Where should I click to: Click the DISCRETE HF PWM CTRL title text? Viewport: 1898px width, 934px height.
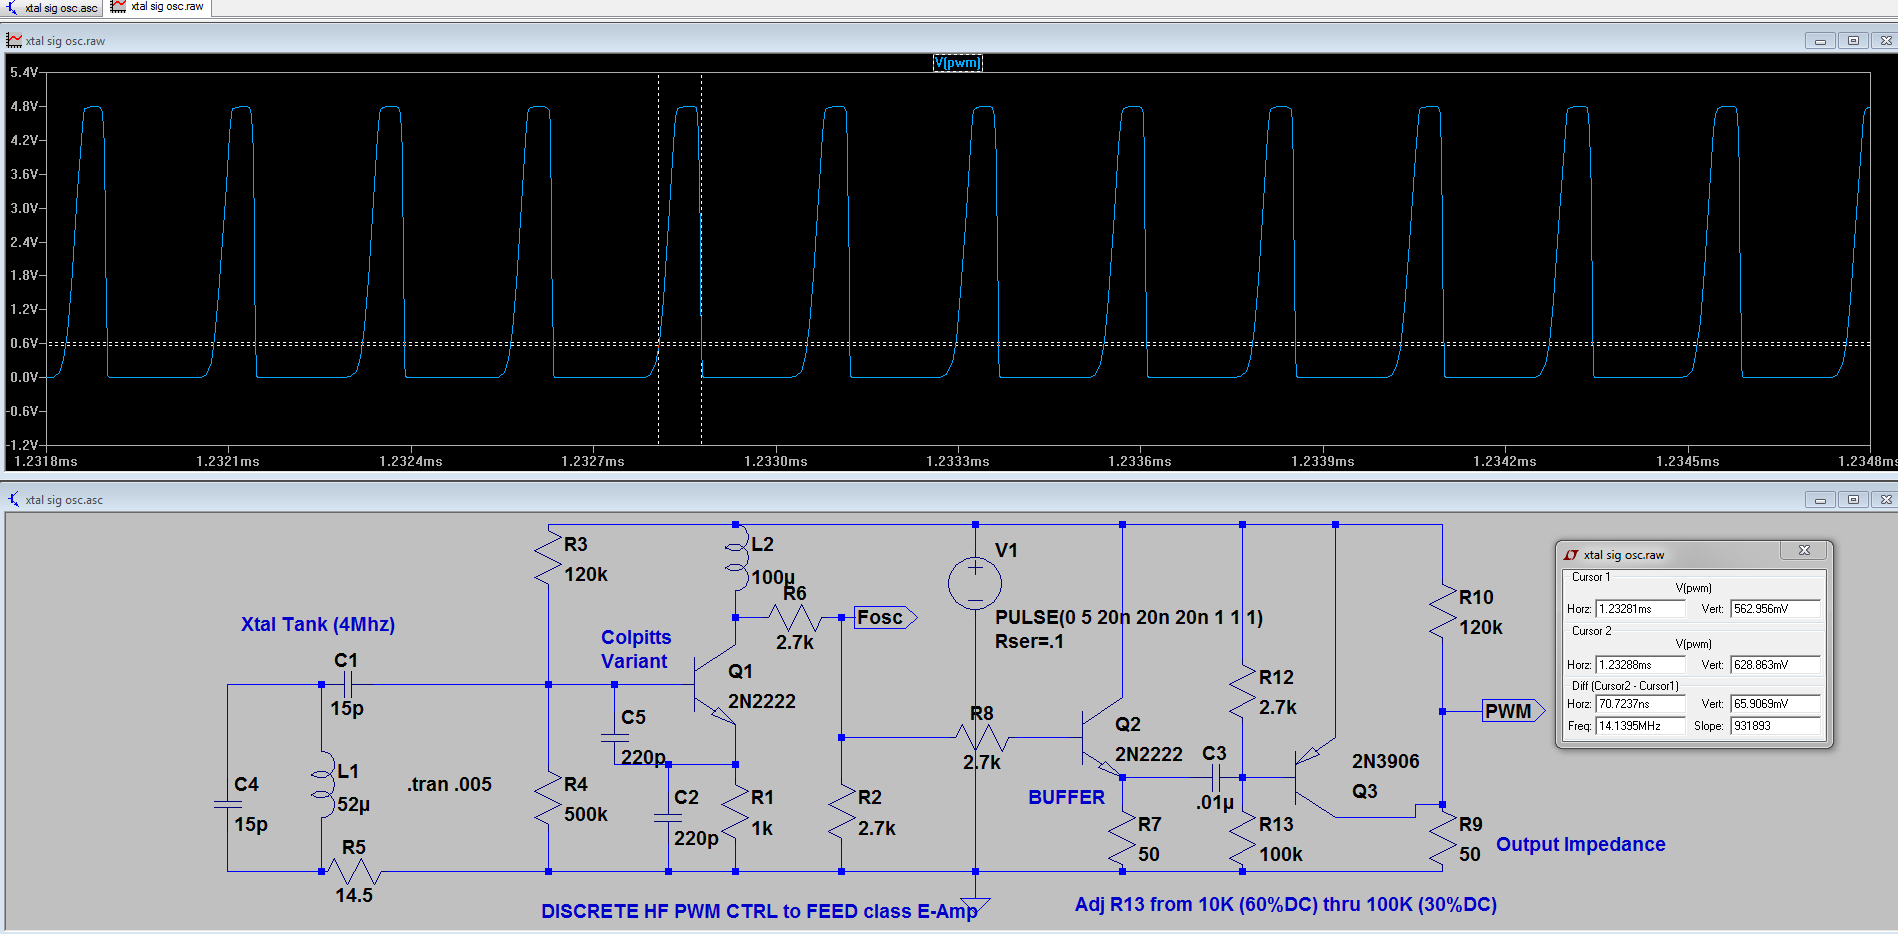coord(759,911)
